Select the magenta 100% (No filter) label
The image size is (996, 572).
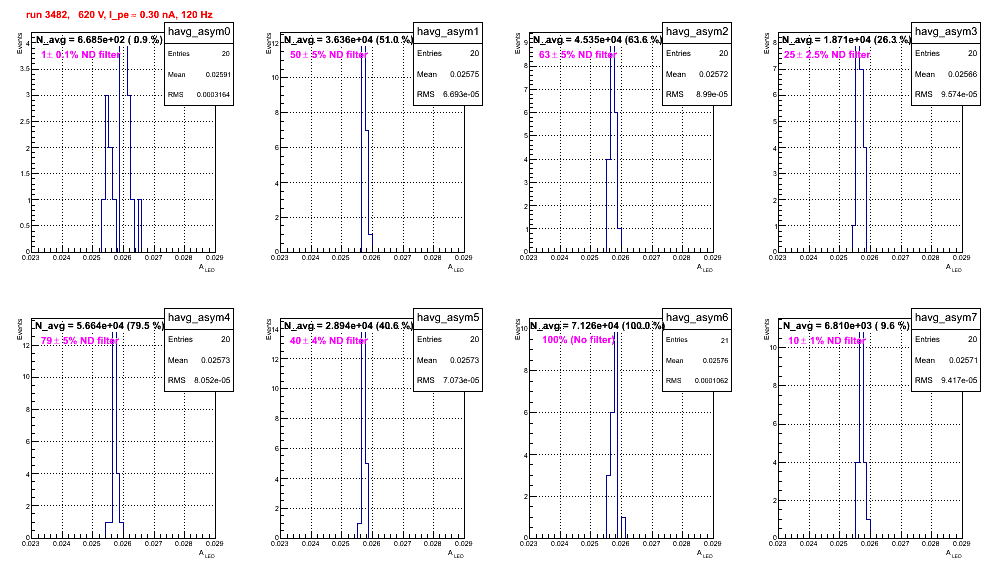coord(579,340)
